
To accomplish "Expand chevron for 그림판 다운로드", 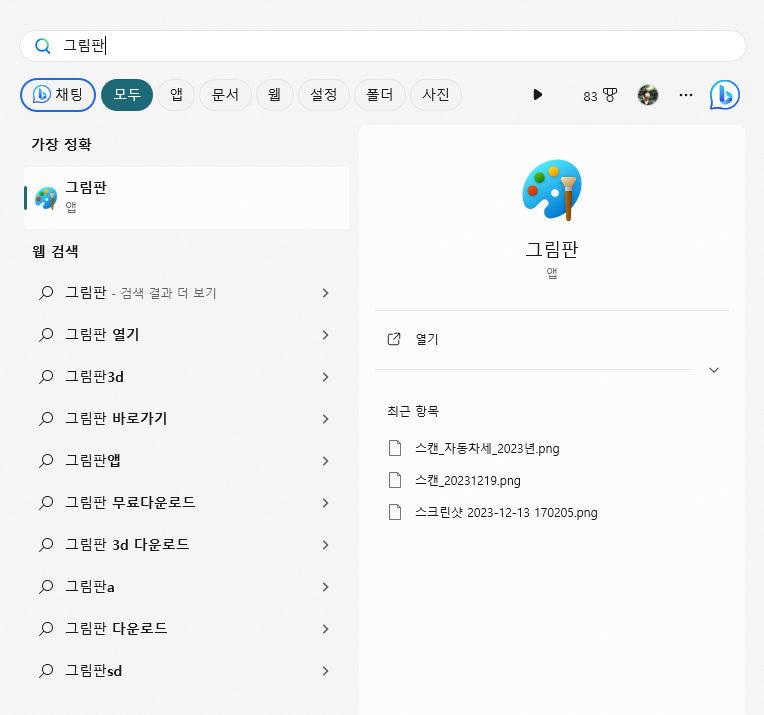I will (325, 629).
